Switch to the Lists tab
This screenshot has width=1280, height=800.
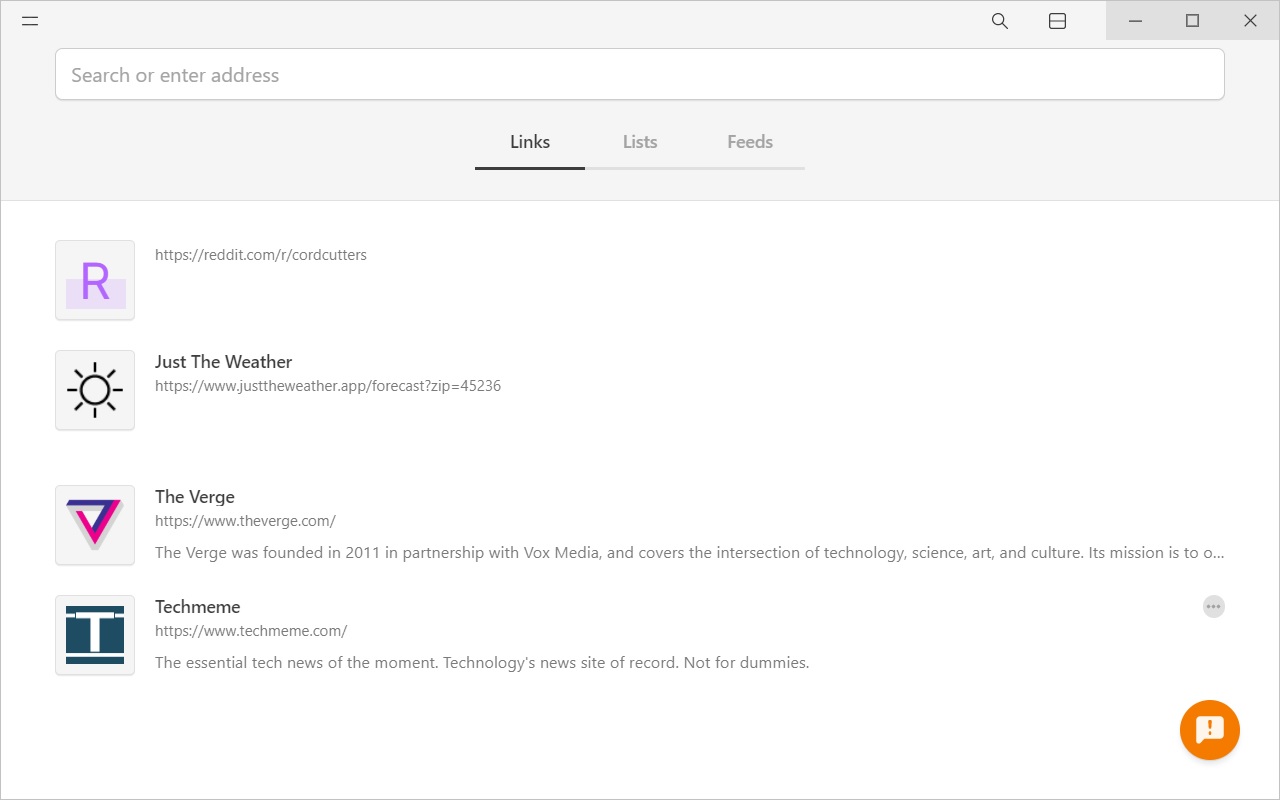click(640, 142)
